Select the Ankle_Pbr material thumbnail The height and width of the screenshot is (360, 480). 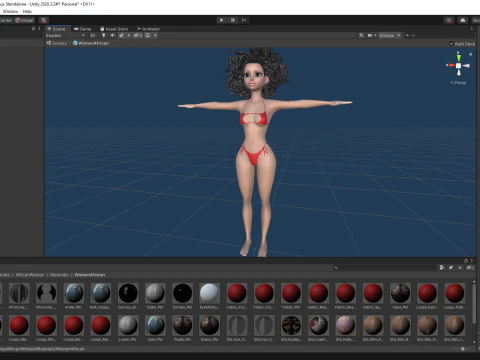(74, 293)
